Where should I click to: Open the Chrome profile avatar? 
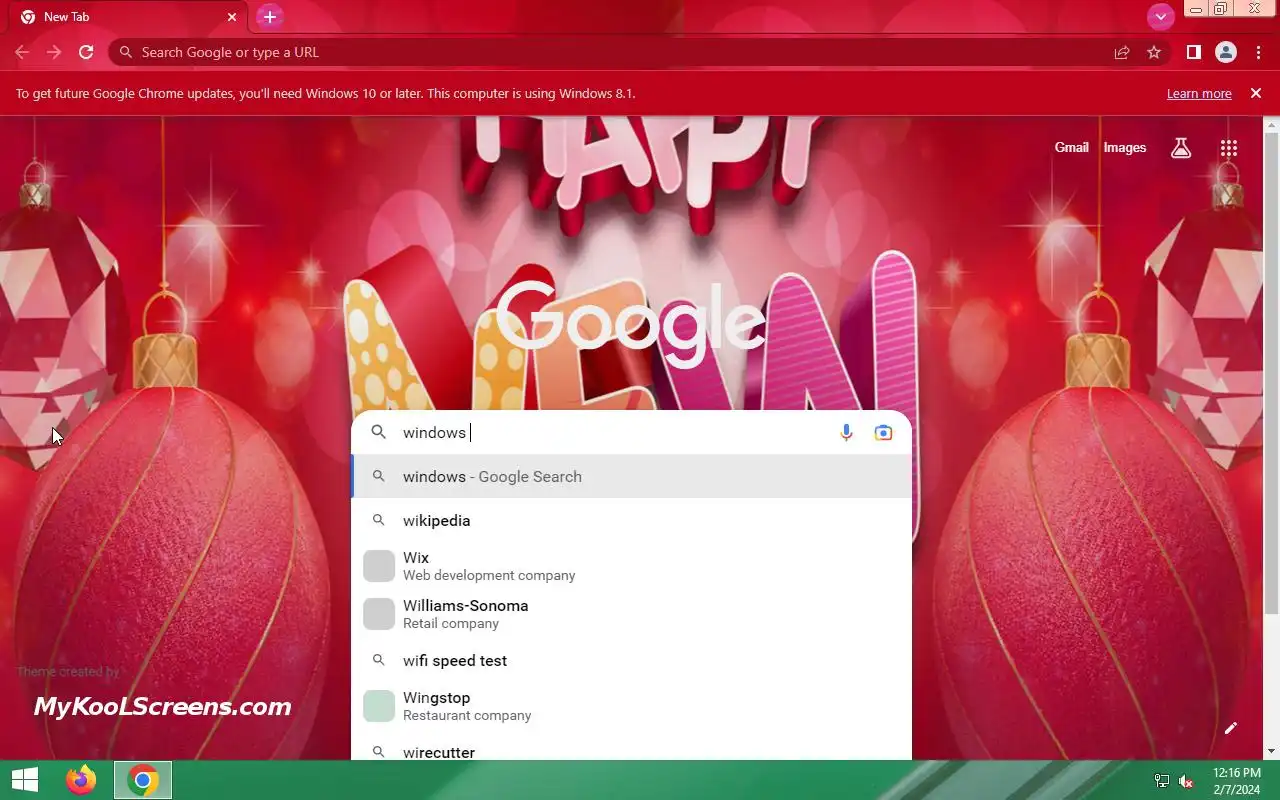(x=1226, y=52)
